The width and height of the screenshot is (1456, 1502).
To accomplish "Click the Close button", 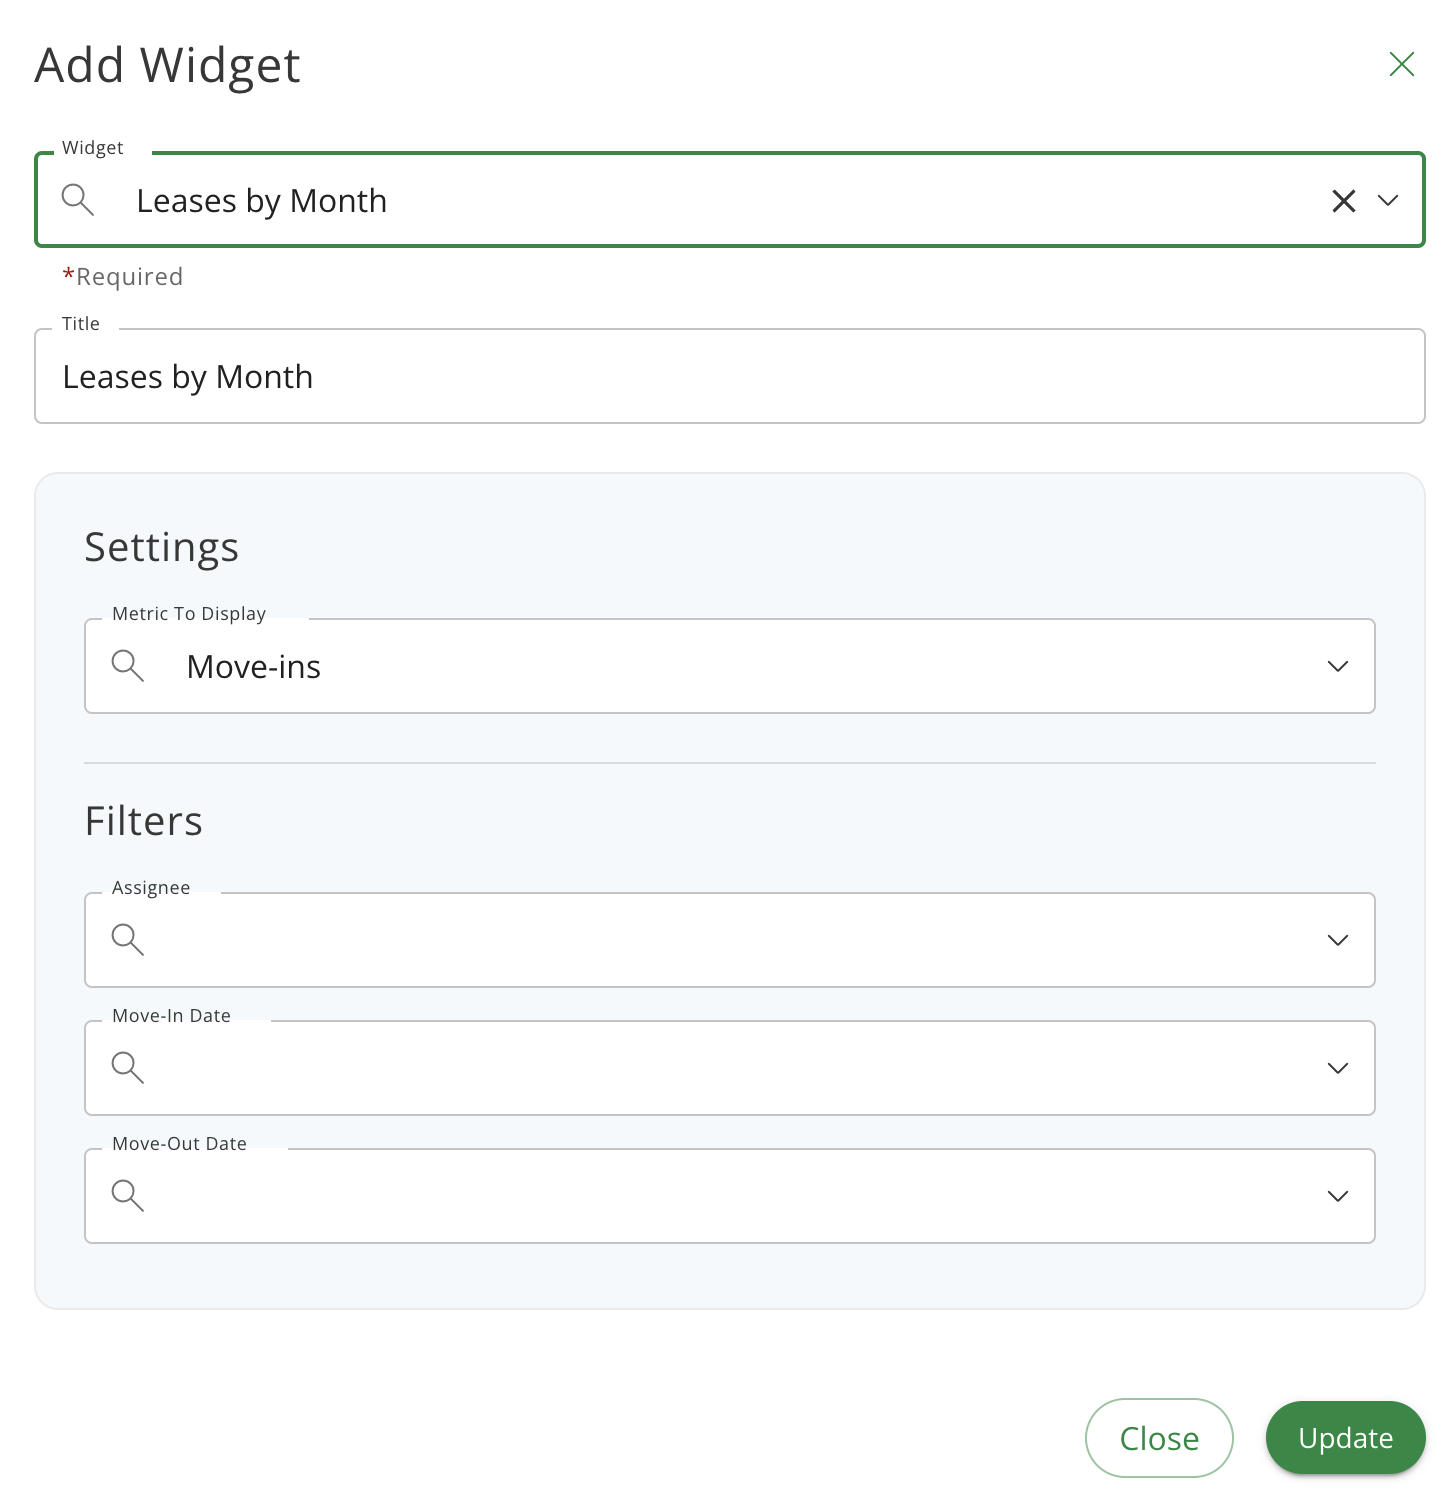I will coord(1159,1438).
